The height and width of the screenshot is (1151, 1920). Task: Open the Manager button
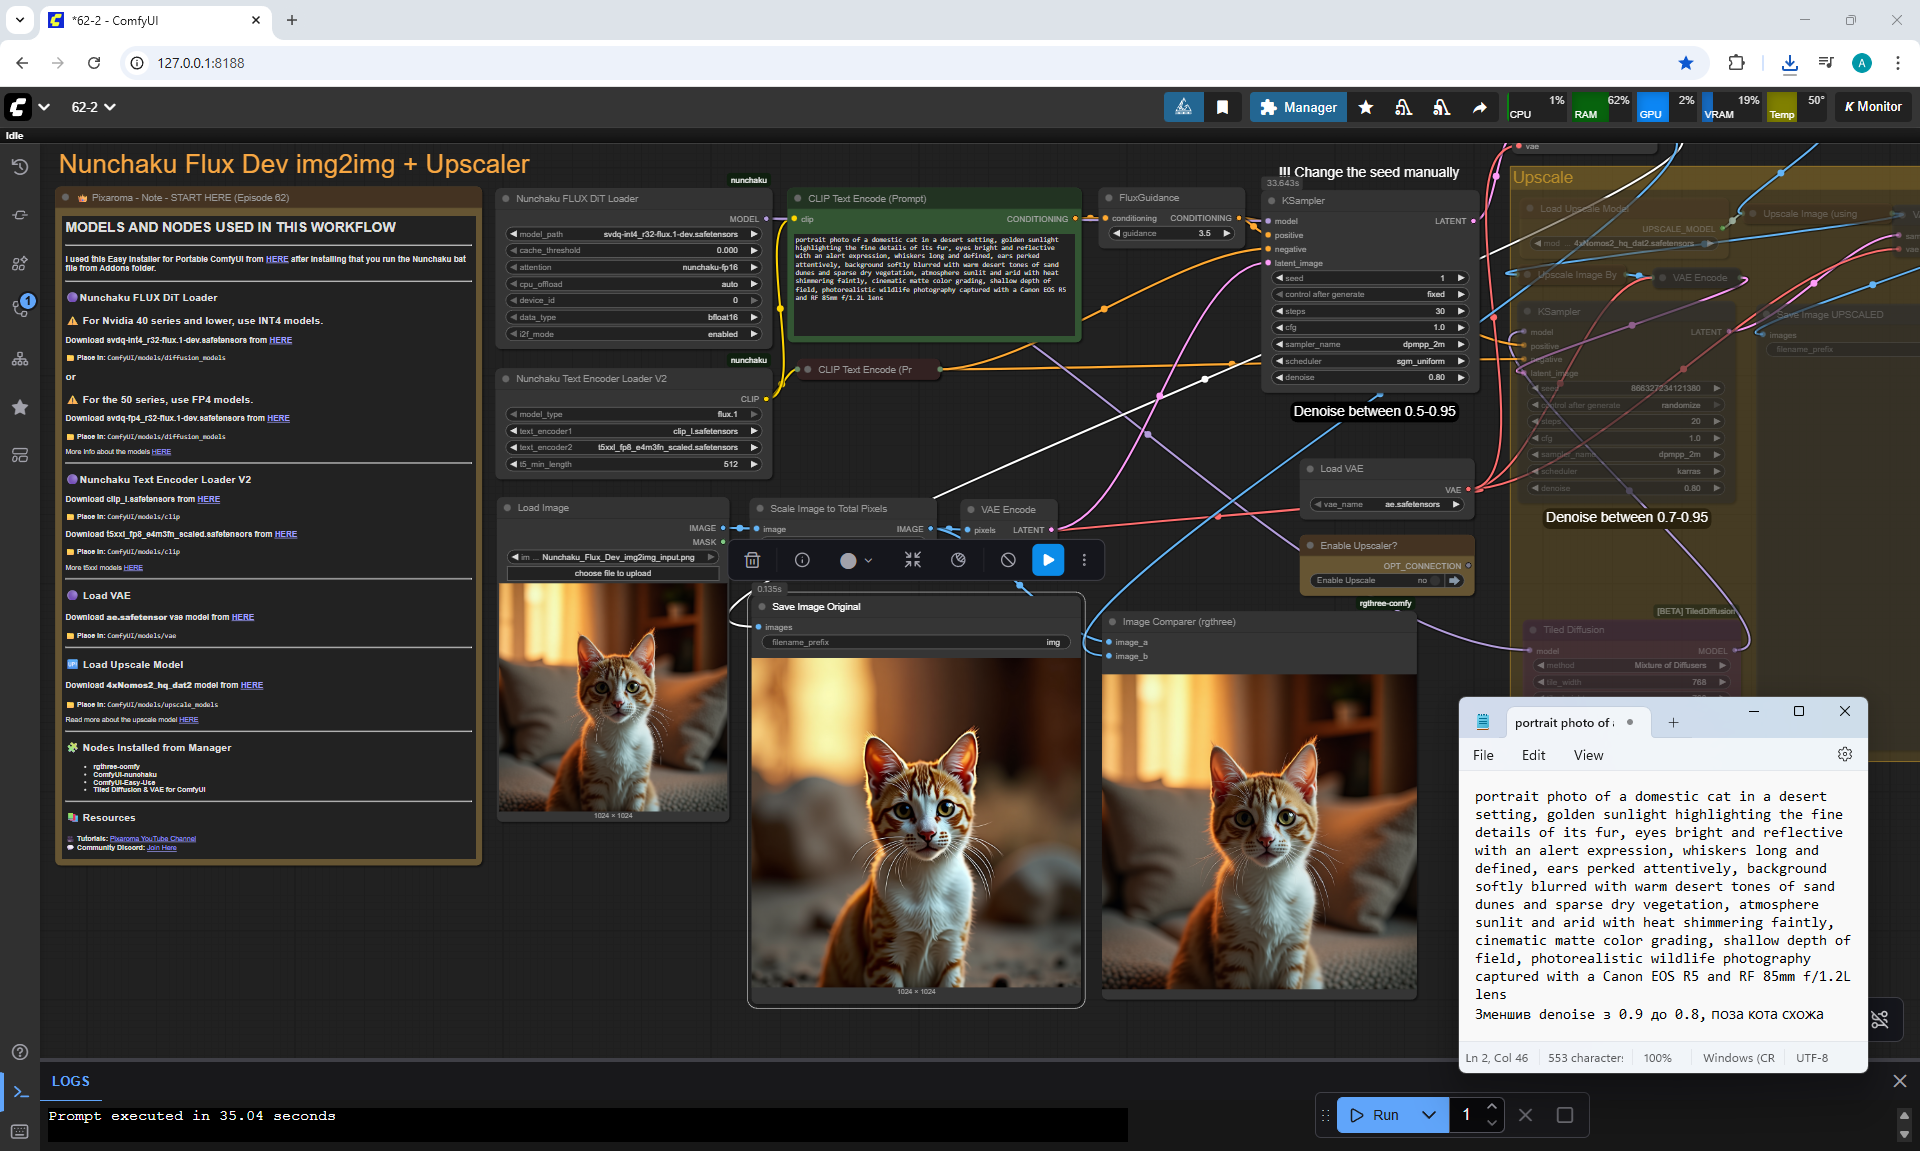tap(1298, 107)
